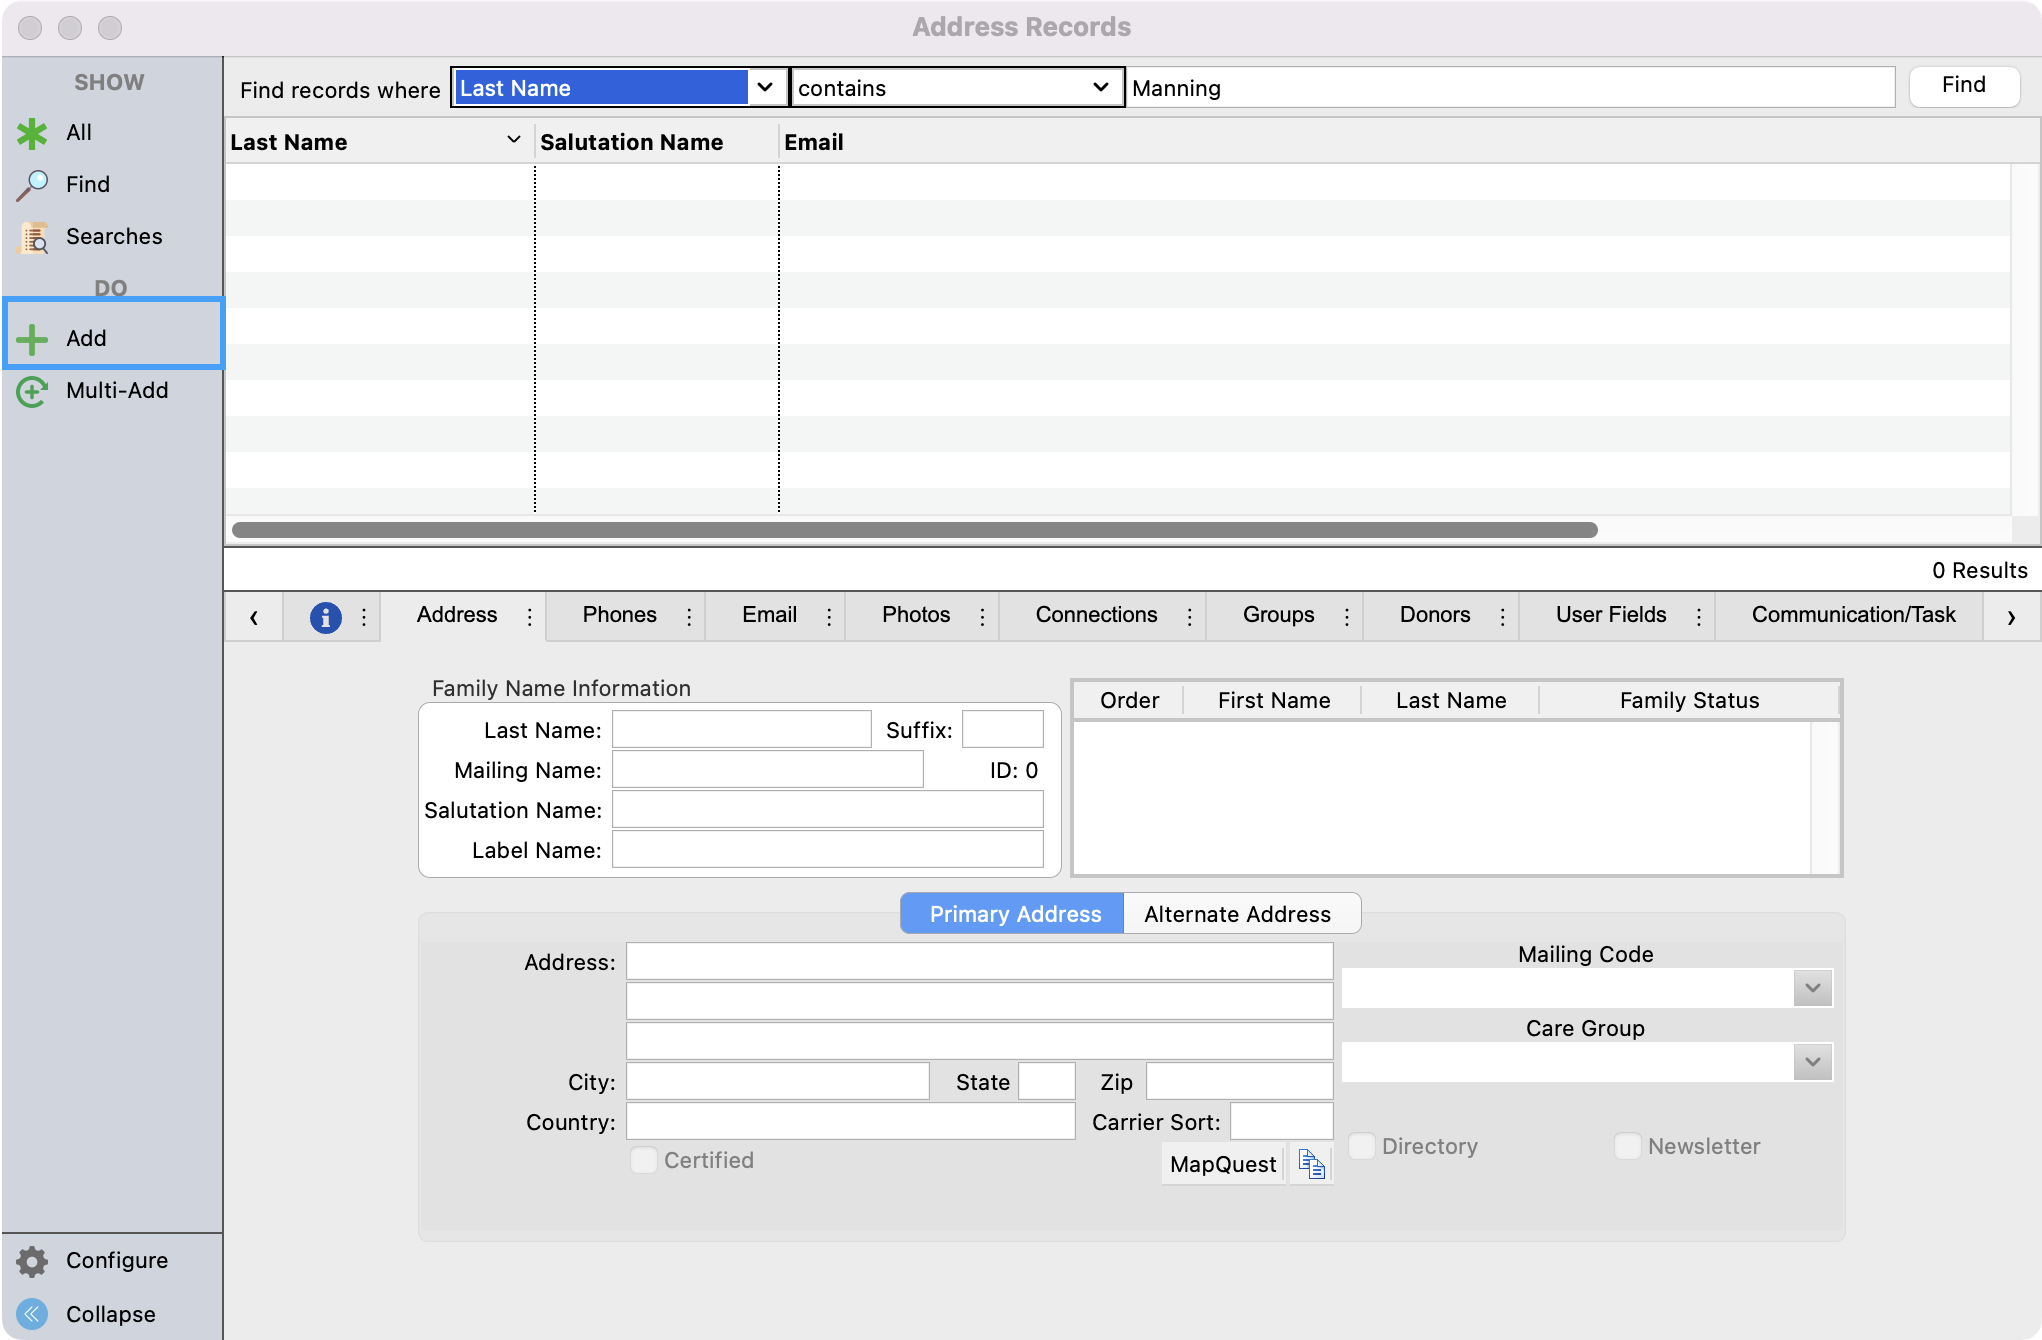Viewport: 2042px width, 1340px height.
Task: Toggle the Newsletter checkbox
Action: coord(1627,1146)
